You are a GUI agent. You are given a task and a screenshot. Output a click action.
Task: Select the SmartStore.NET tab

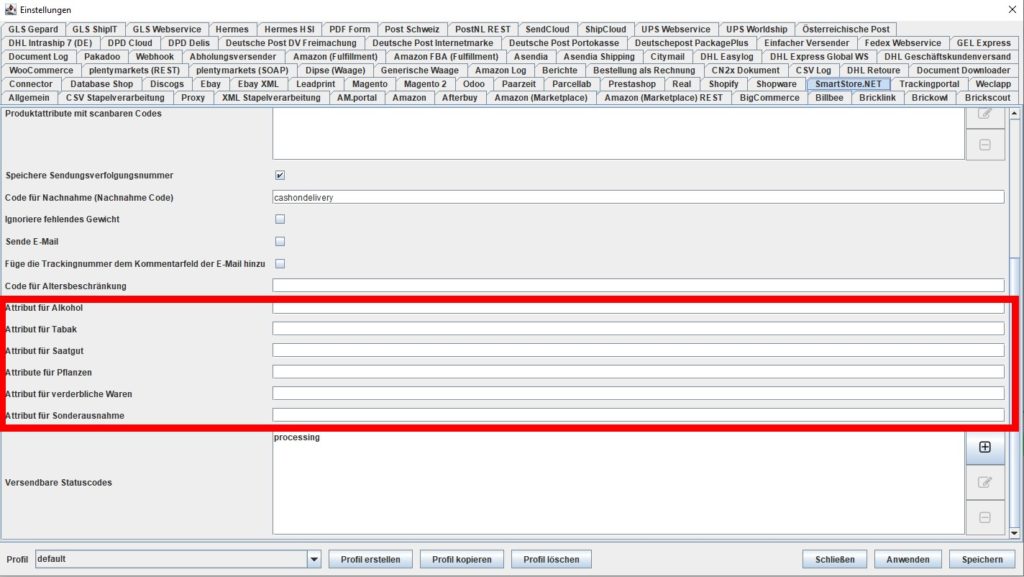point(848,84)
